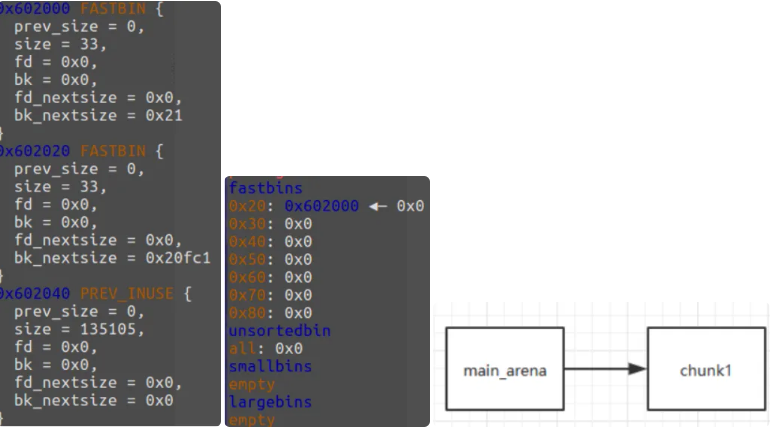Click the 0x602000 address in 0x20 fastbin
The height and width of the screenshot is (429, 774).
(x=324, y=205)
